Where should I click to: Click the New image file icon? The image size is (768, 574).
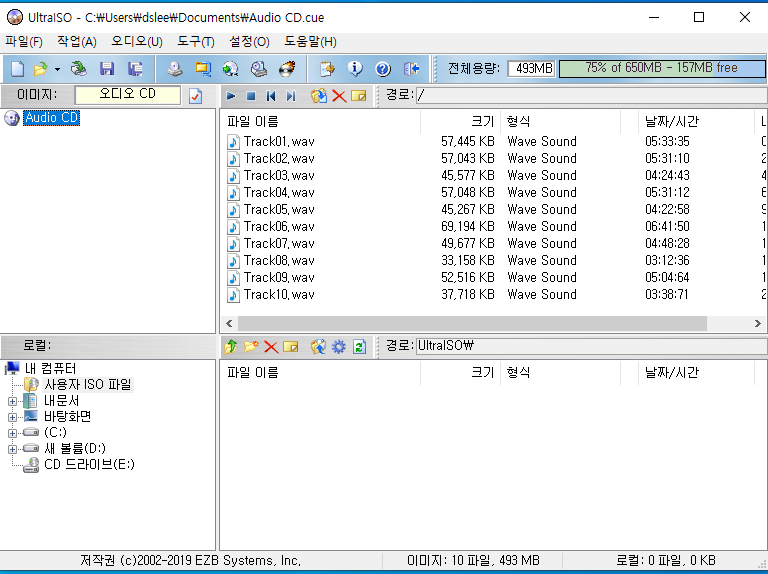click(17, 69)
